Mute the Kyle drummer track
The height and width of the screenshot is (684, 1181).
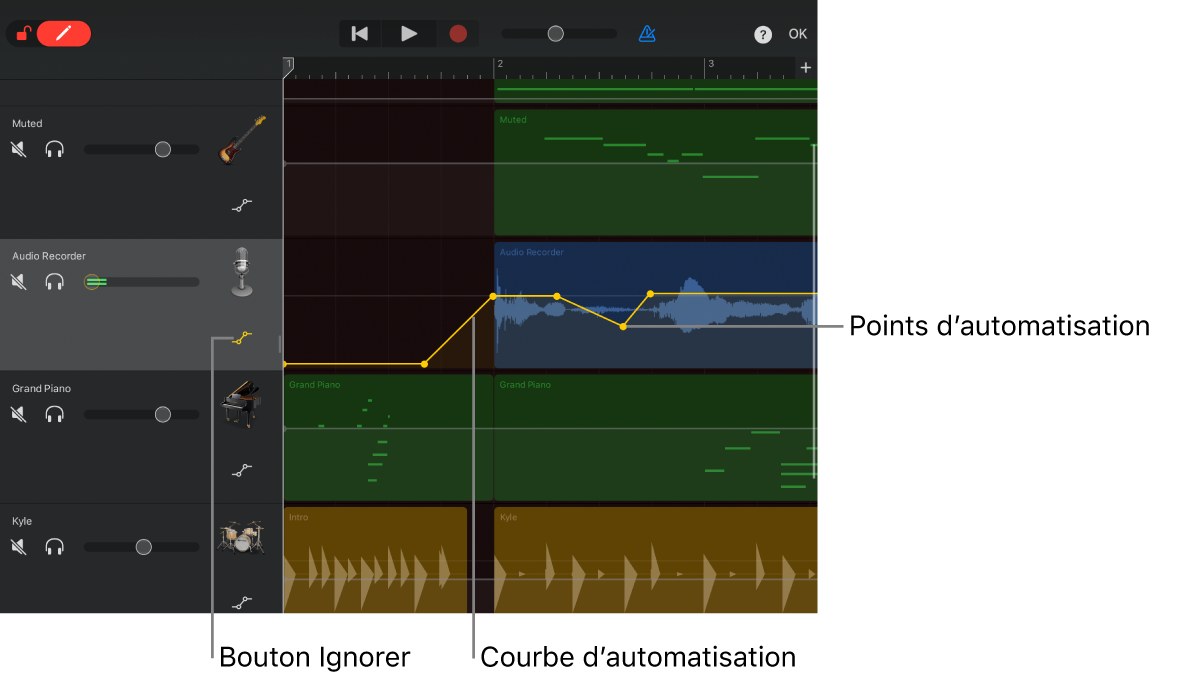tap(19, 547)
